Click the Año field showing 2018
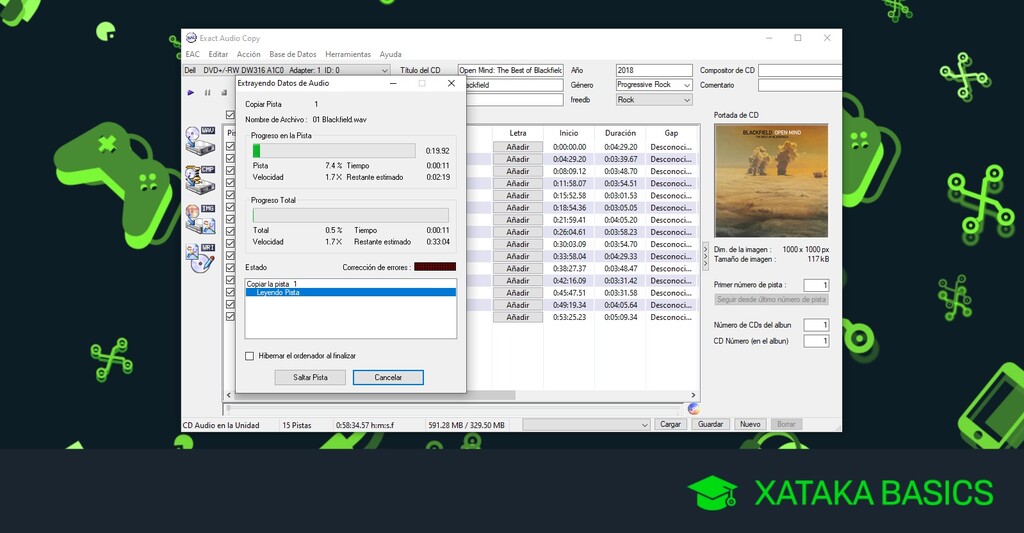Image resolution: width=1024 pixels, height=533 pixels. coord(653,71)
